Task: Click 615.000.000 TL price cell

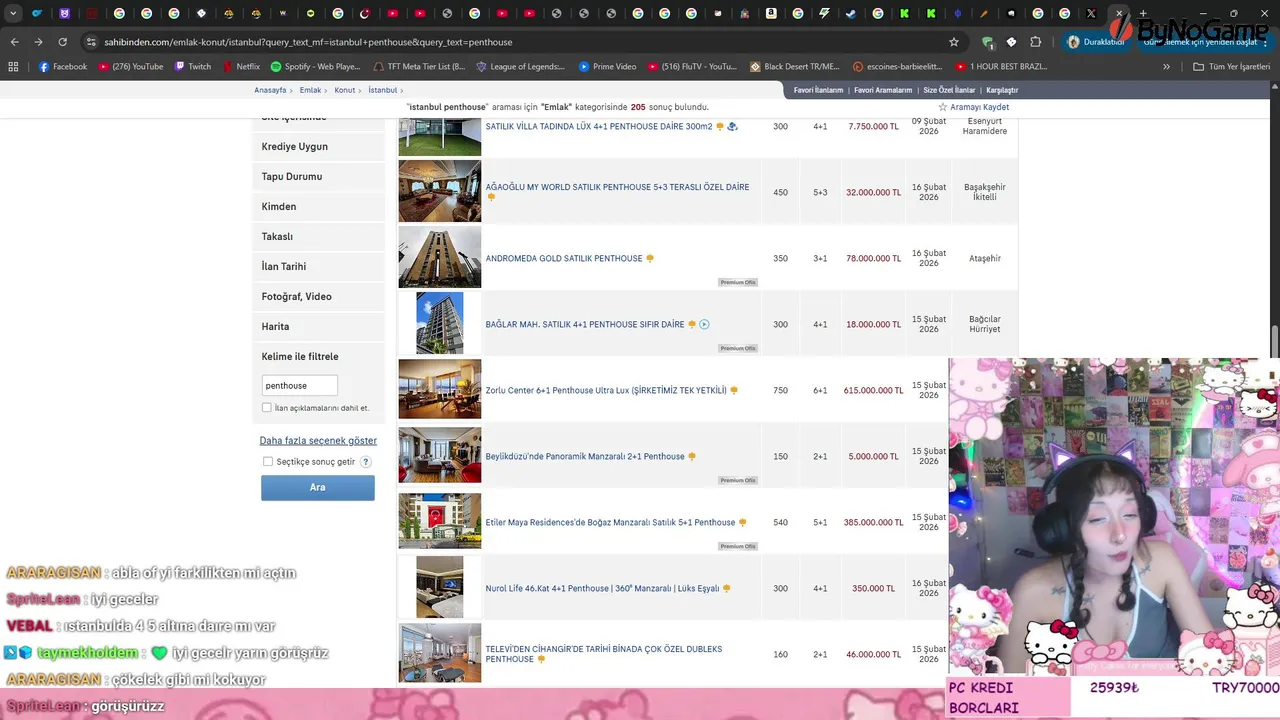Action: click(x=873, y=390)
